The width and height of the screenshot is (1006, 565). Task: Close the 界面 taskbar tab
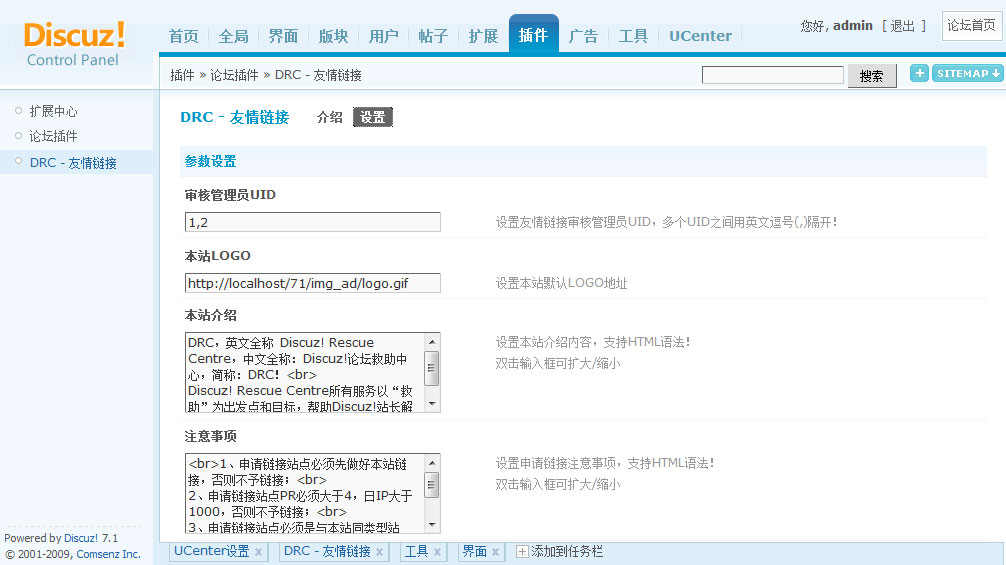495,552
